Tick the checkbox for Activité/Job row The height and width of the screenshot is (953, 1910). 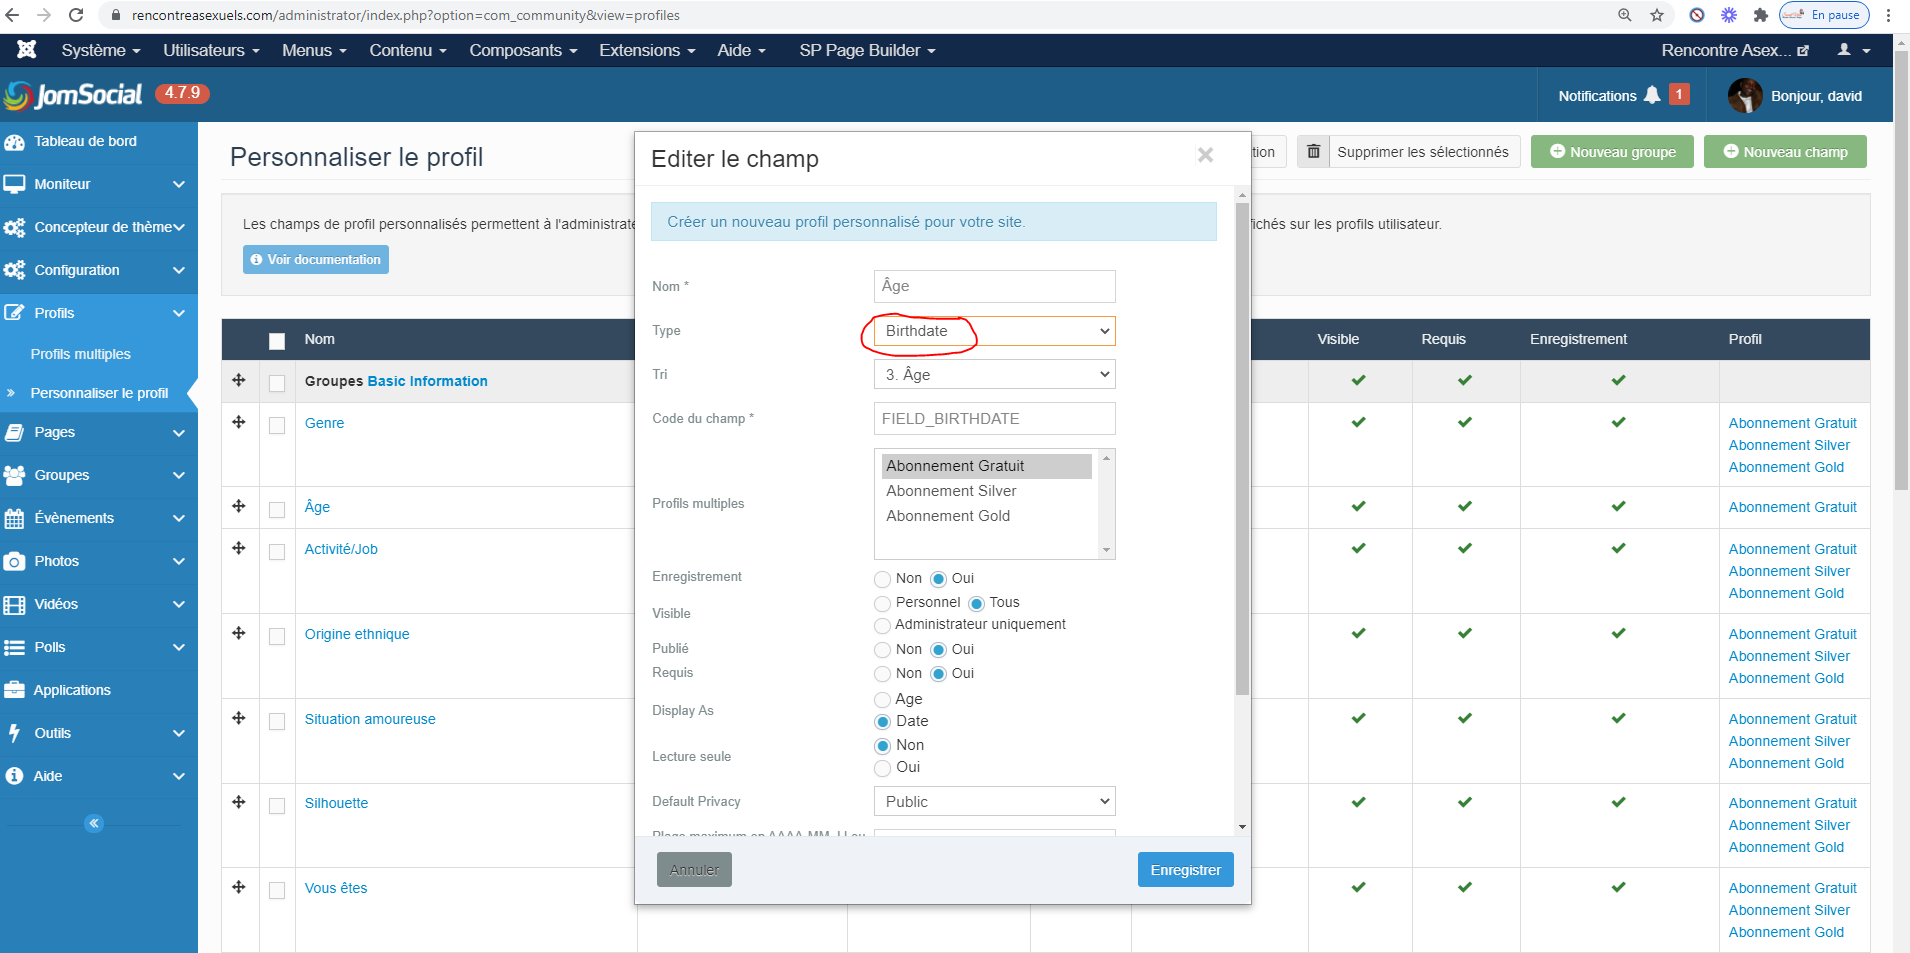pyautogui.click(x=277, y=552)
